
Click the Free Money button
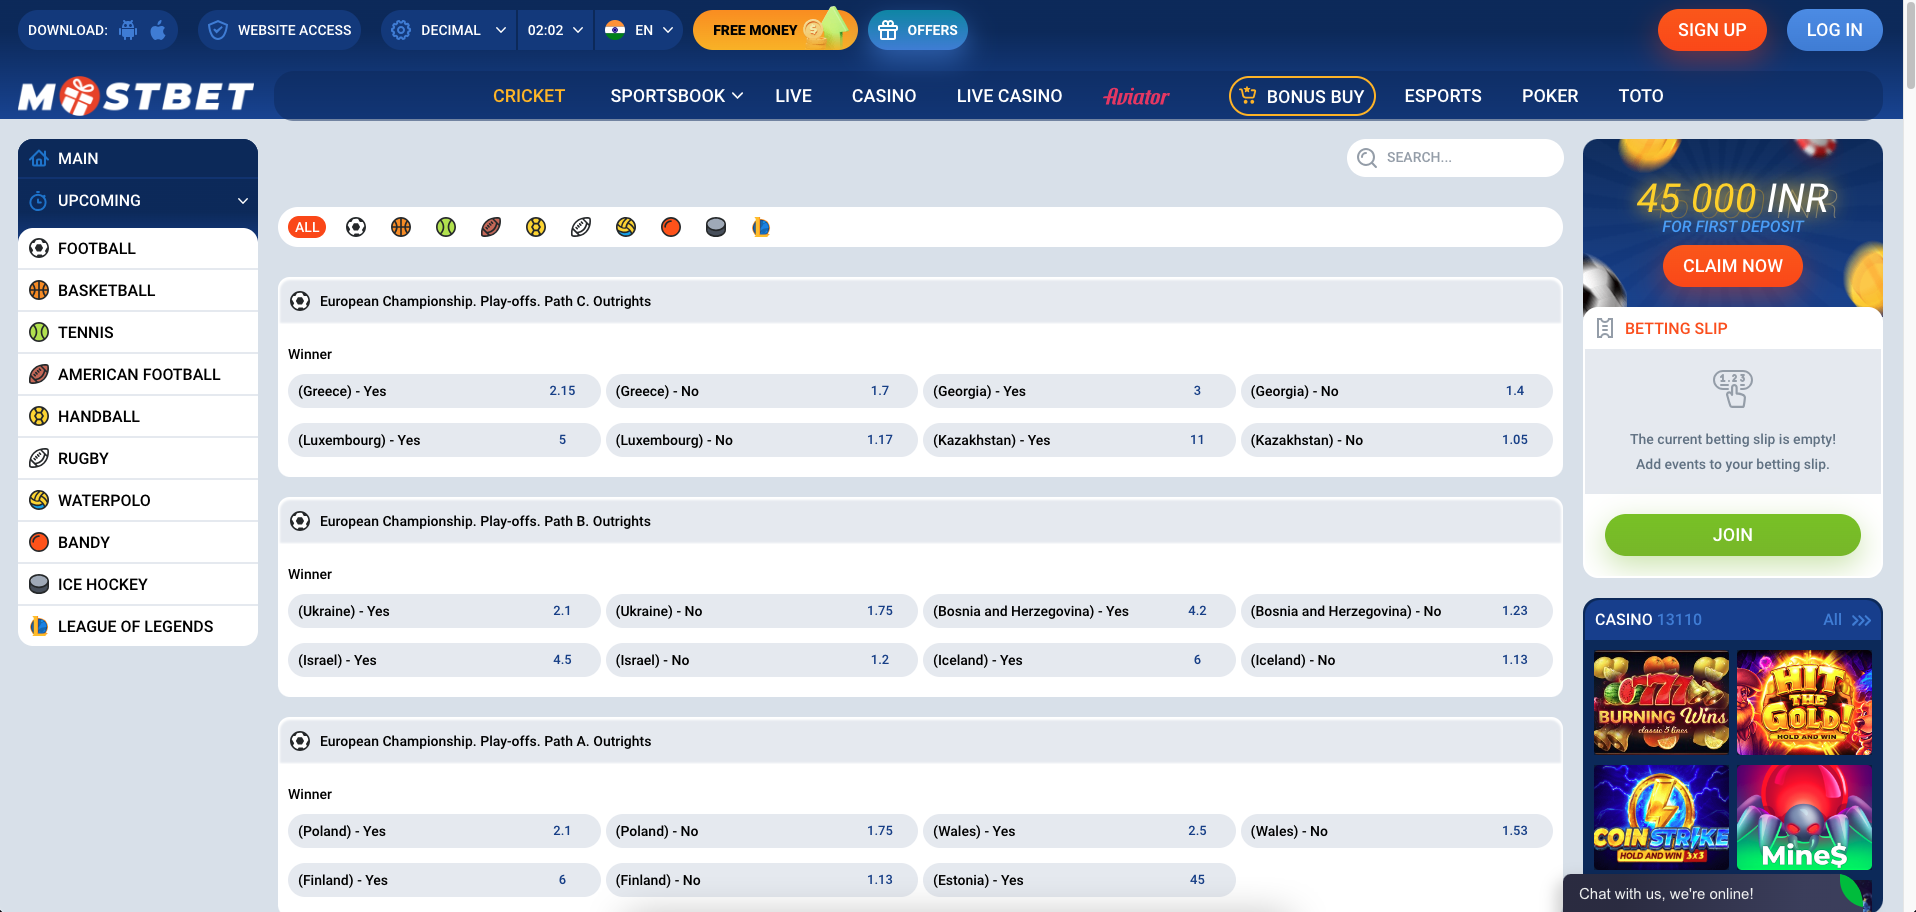(x=775, y=30)
